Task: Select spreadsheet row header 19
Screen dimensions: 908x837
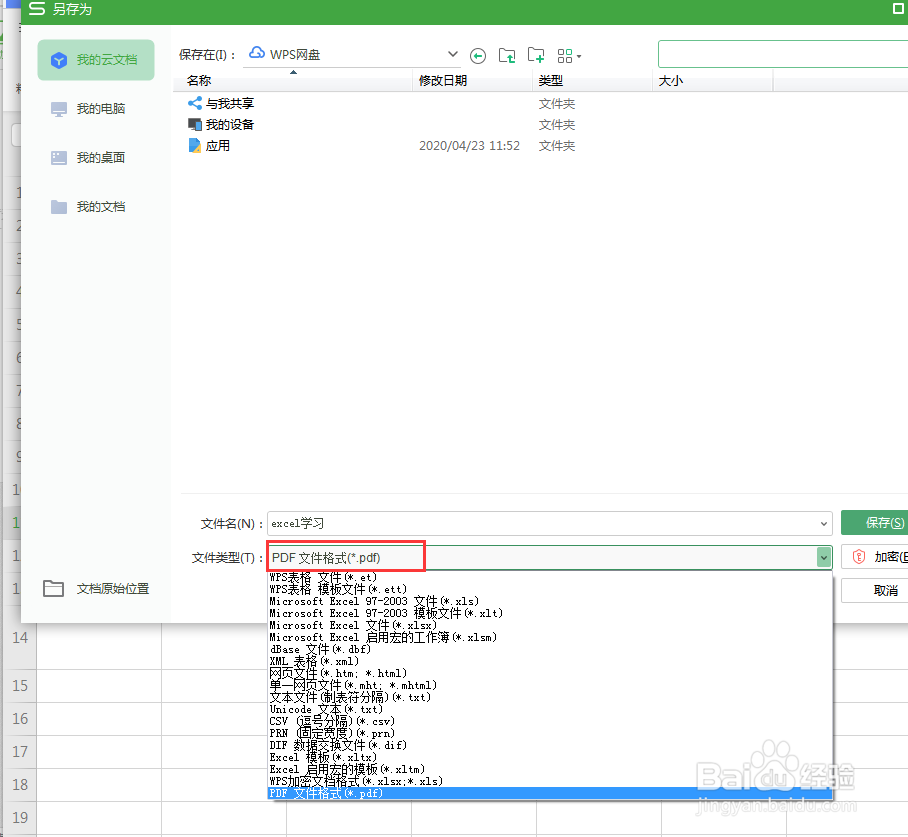Action: [x=20, y=818]
